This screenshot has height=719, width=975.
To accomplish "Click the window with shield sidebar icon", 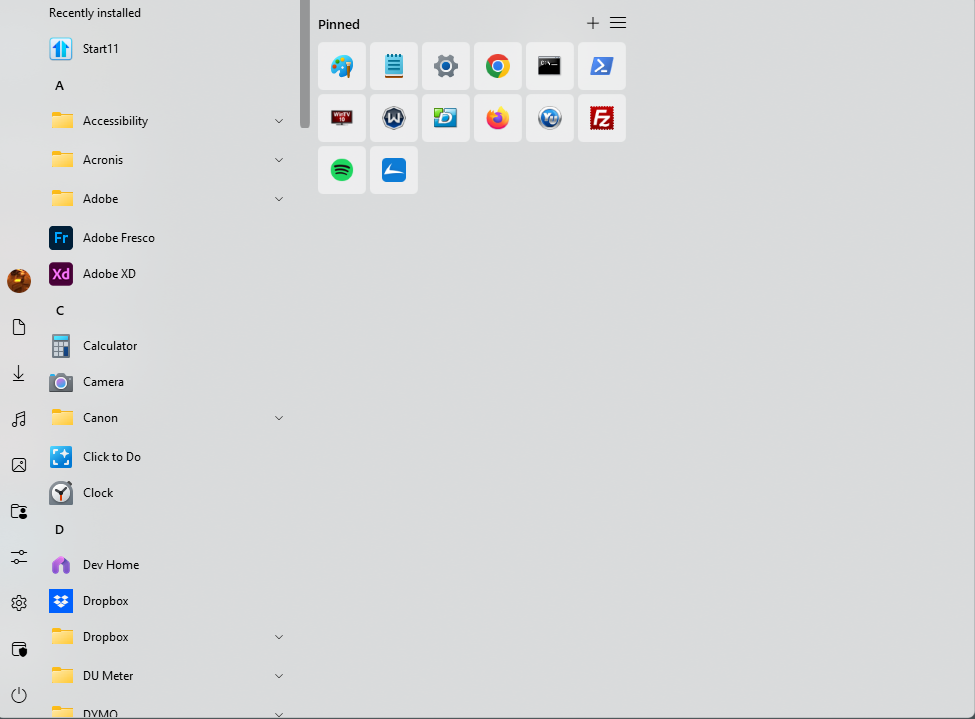I will (x=19, y=649).
